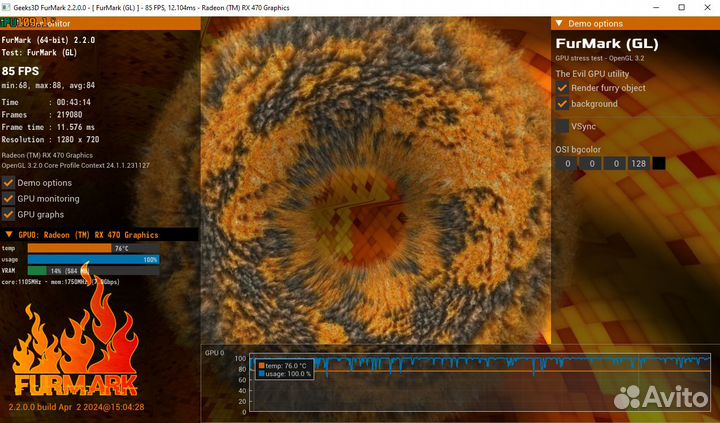The image size is (720, 423).
Task: Click the min max avg FPS line
Action: [48, 85]
